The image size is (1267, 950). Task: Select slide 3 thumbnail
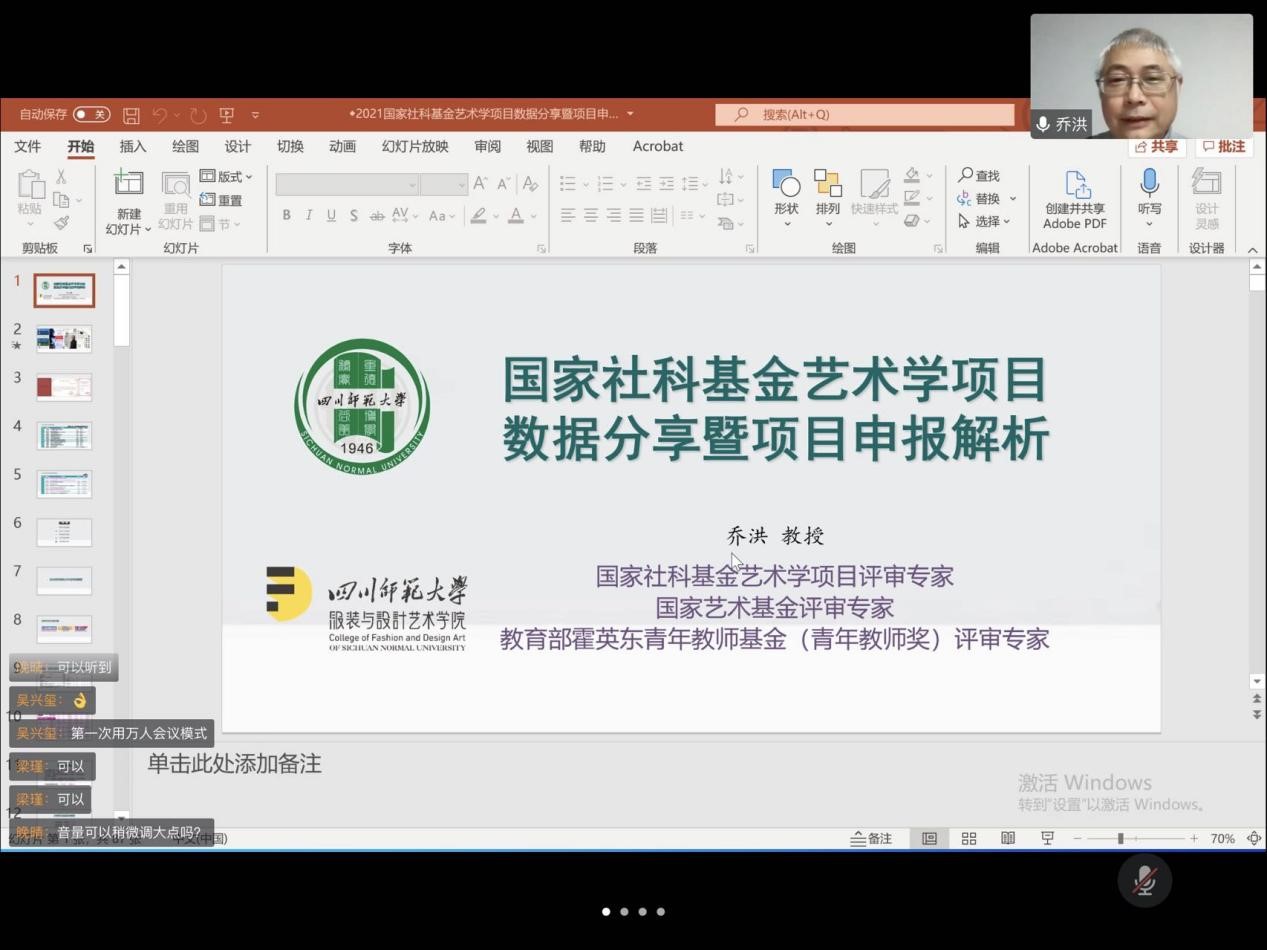coord(64,387)
